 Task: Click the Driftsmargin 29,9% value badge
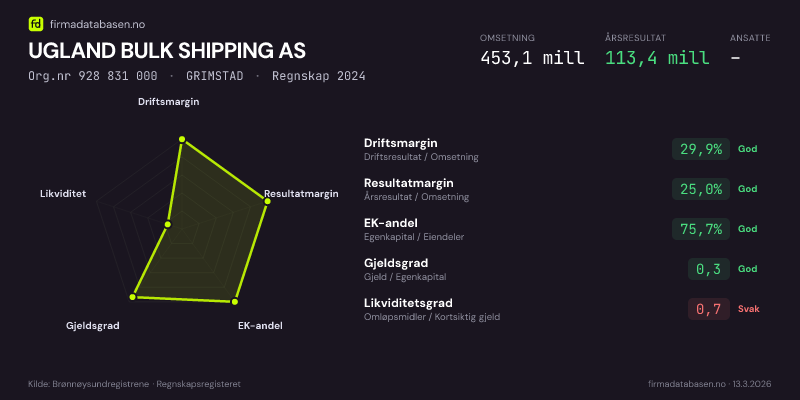(x=701, y=149)
